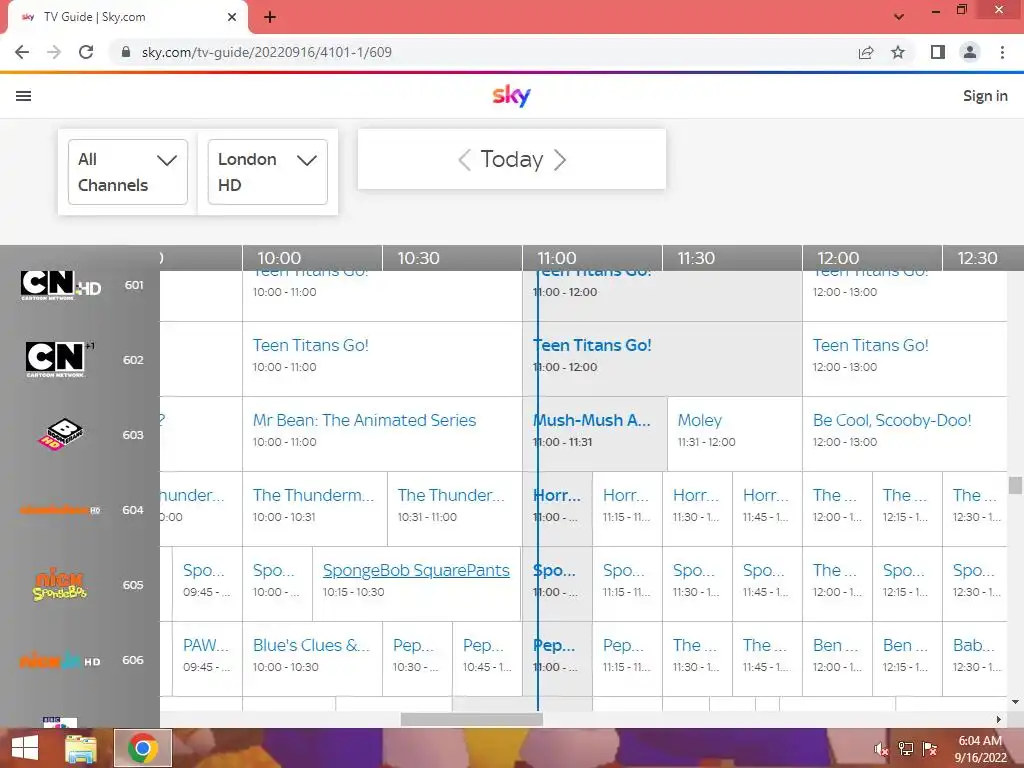
Task: Expand the London HD region dropdown
Action: [268, 172]
